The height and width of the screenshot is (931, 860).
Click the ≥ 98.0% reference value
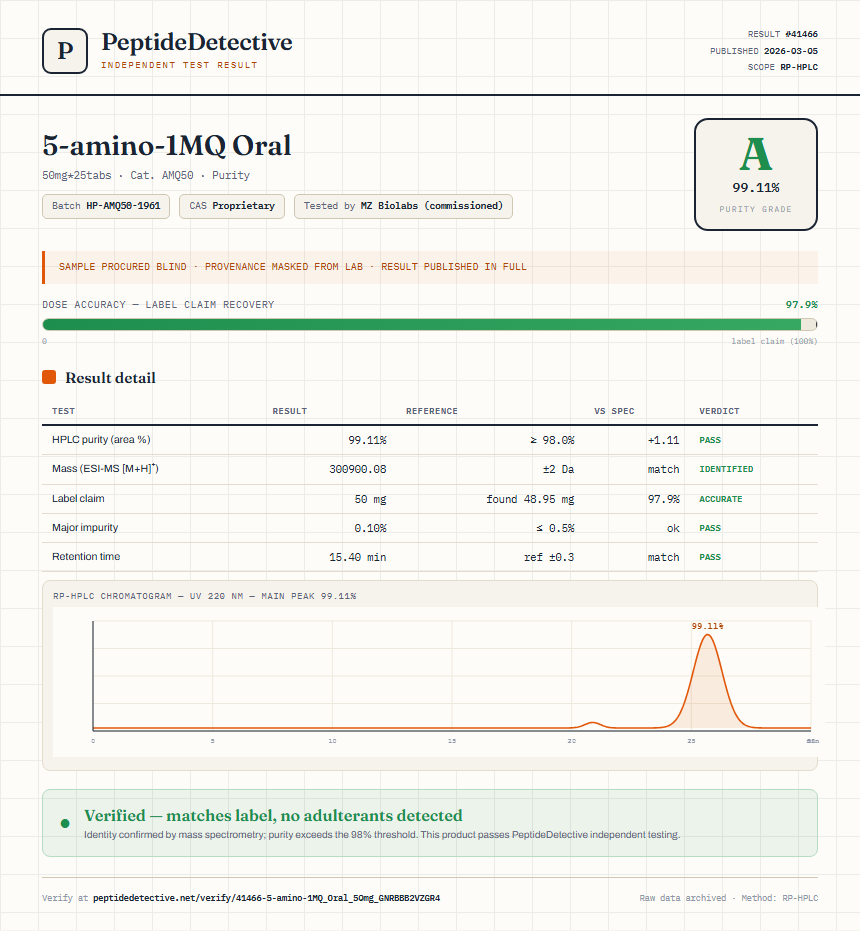[x=552, y=440]
